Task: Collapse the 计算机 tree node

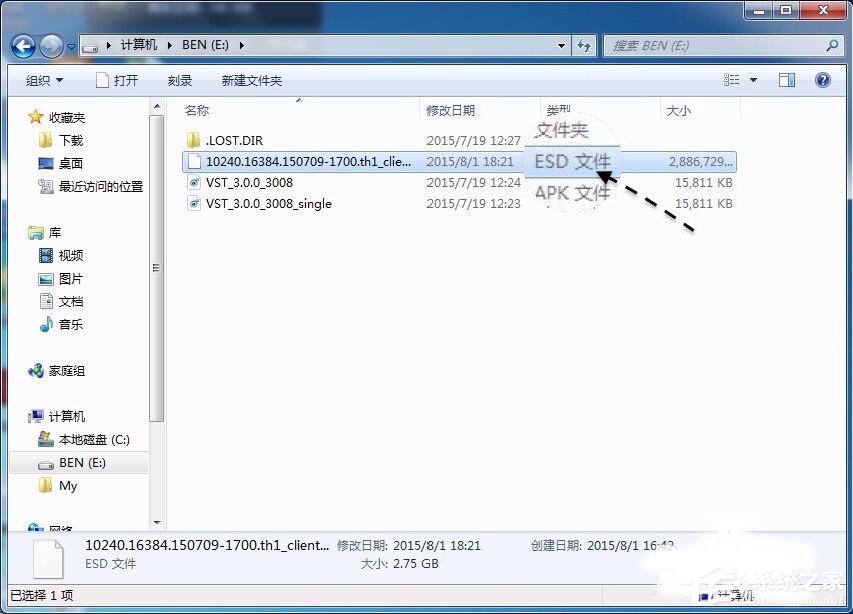Action: tap(21, 416)
